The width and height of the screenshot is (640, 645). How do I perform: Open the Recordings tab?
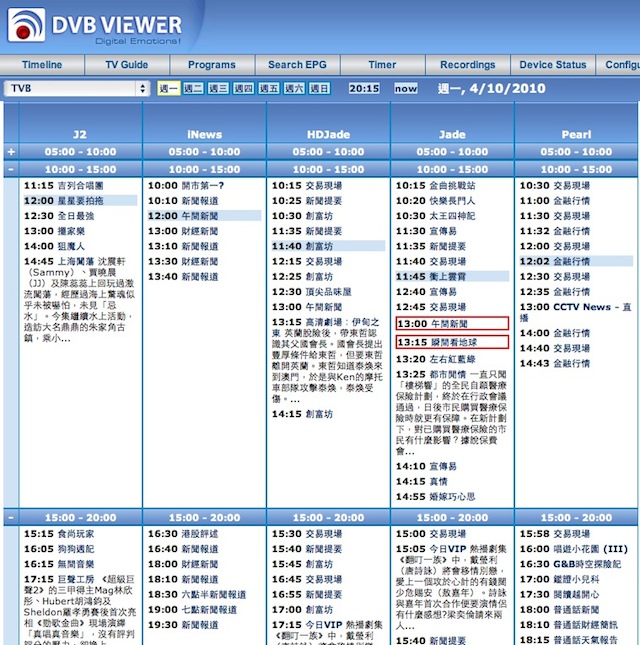pos(468,65)
